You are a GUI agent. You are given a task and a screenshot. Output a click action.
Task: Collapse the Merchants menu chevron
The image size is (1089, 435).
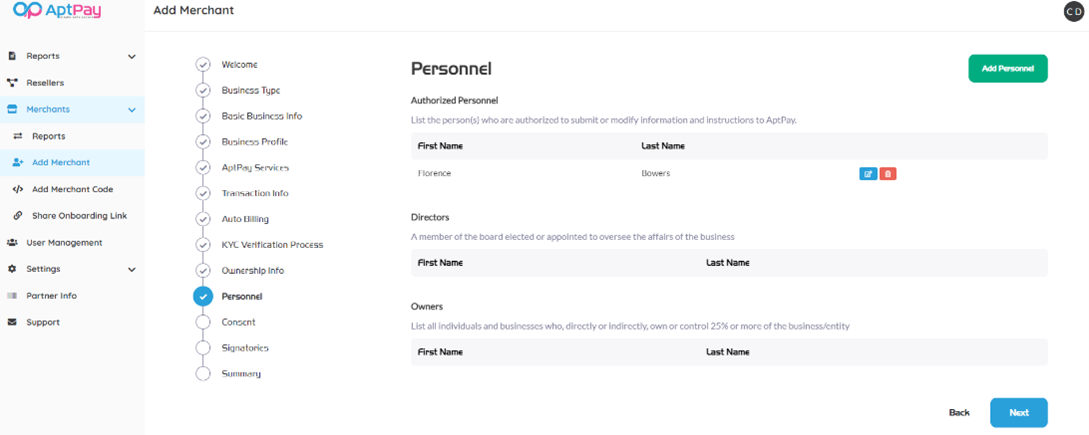pos(132,110)
